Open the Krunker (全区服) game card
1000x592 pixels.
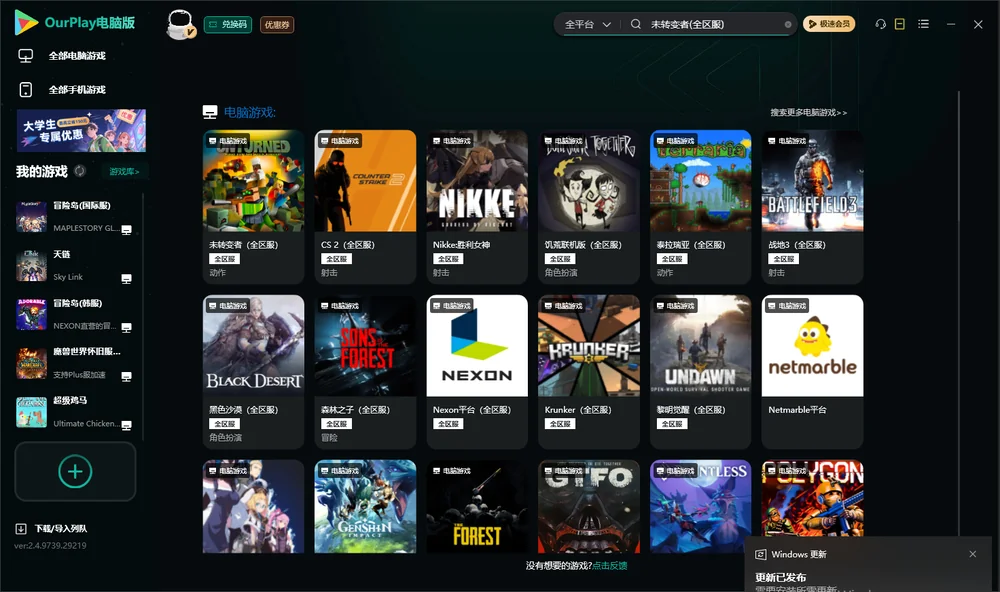[589, 372]
